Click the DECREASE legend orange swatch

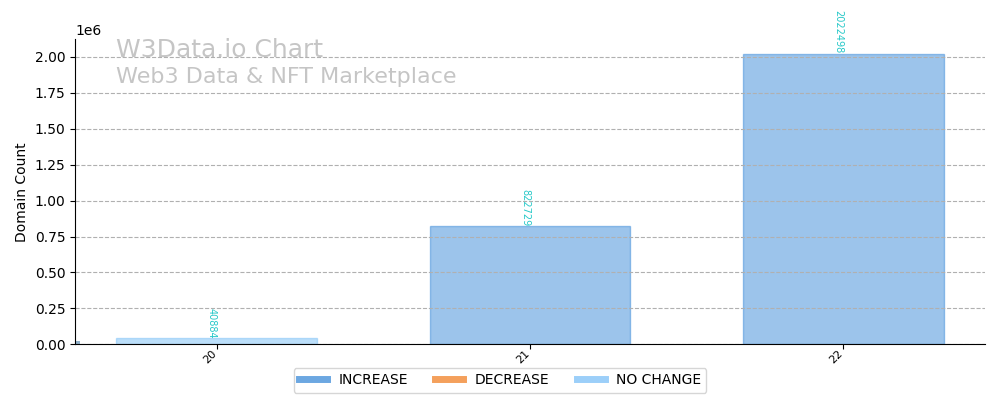pos(449,380)
